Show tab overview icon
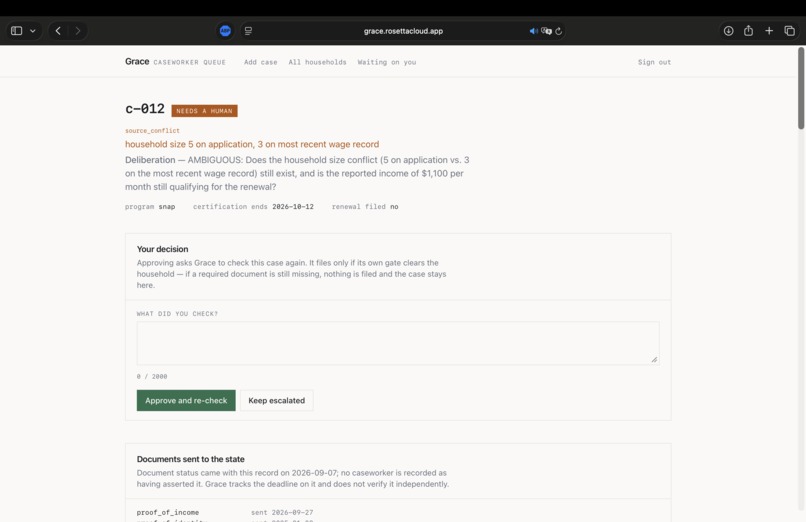806x522 pixels. tap(790, 31)
